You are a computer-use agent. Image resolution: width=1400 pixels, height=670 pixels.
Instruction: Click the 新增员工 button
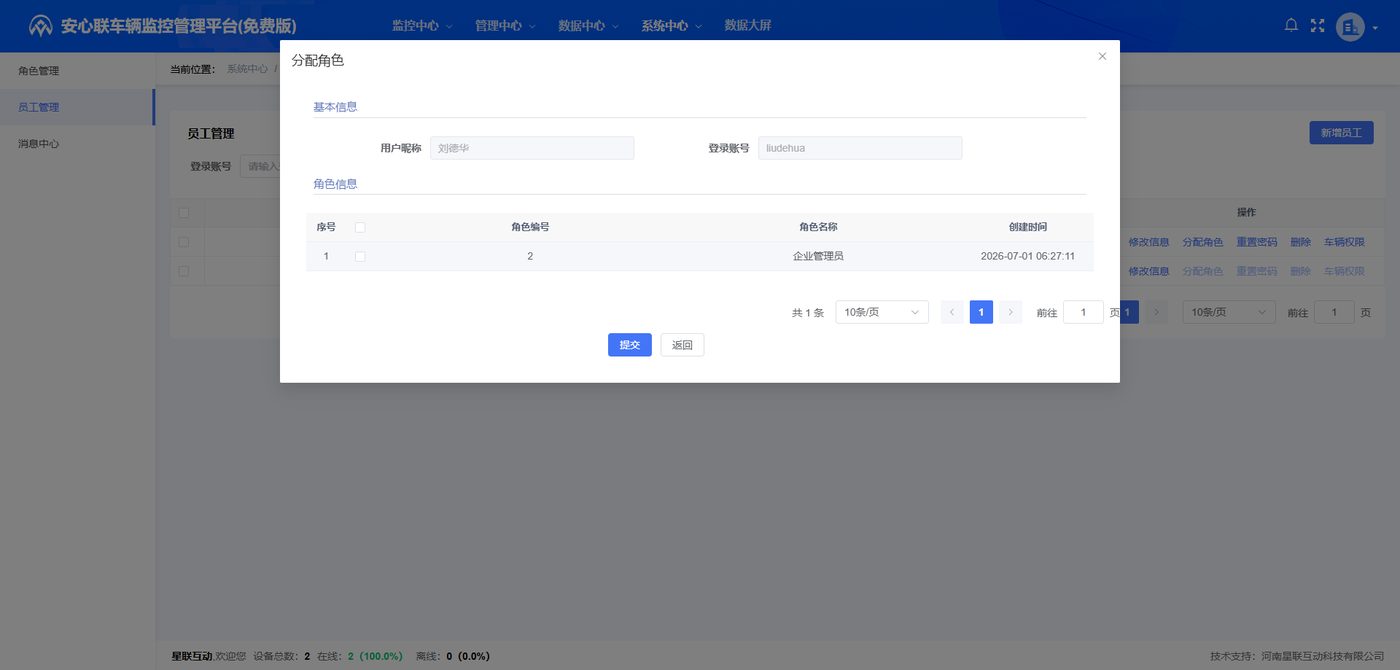(x=1341, y=132)
